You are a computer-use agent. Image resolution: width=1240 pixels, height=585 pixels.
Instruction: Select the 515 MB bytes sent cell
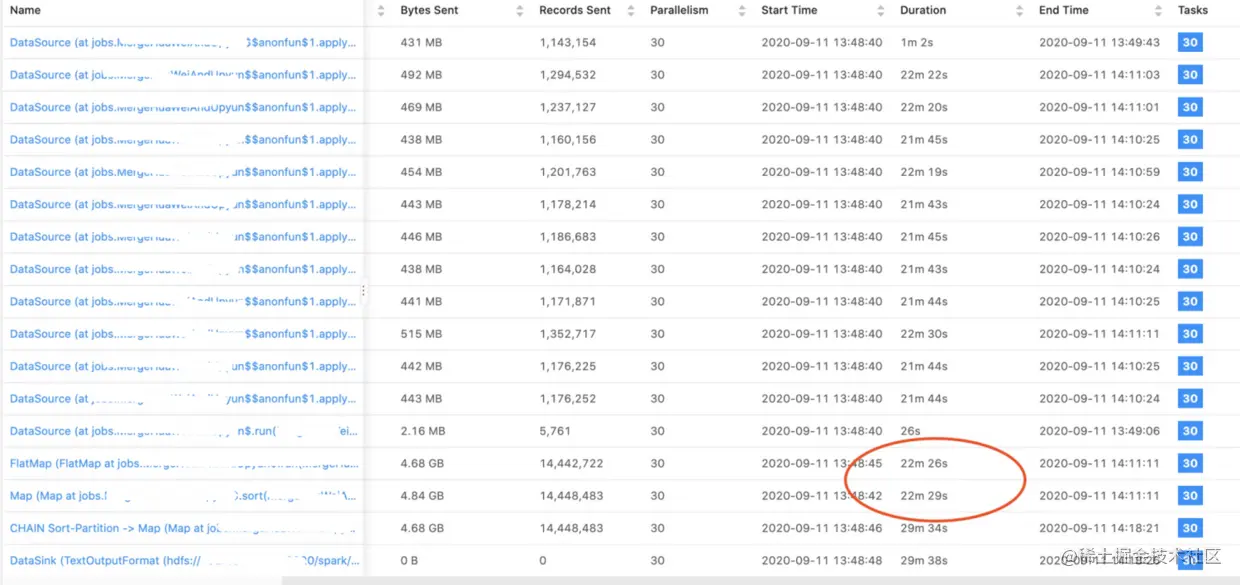point(421,334)
